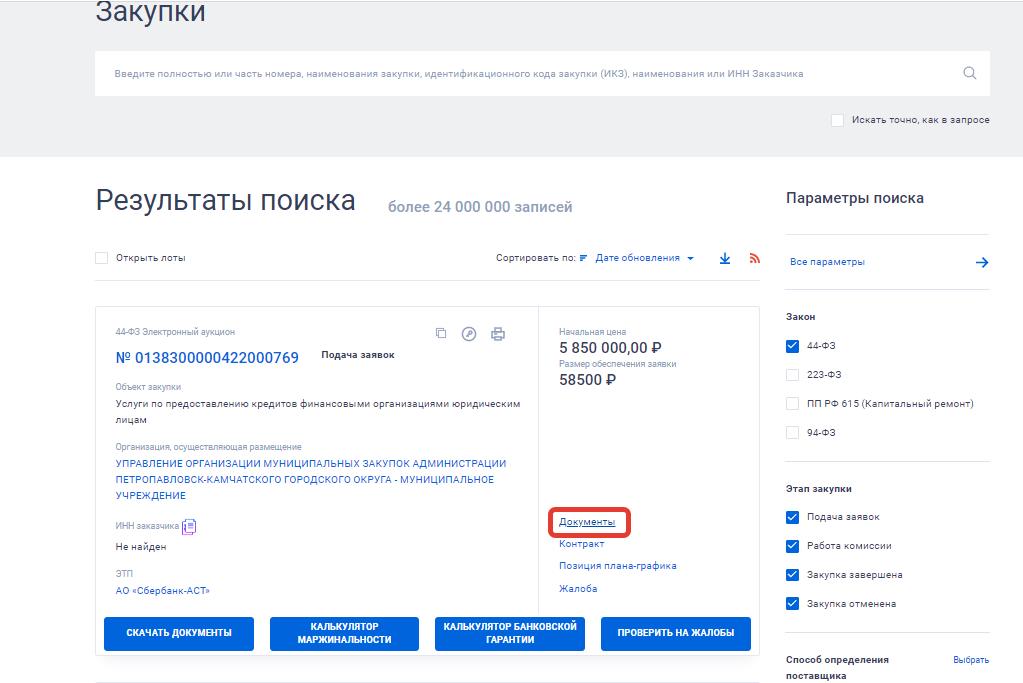Open the УПРАВЛЕНИЕ ОРГАНИЗАЦИИ МУНИЦИПАЛЬНЫХ ЗАКУПОК organization link
Viewport: 1023px width, 683px height.
tap(311, 479)
